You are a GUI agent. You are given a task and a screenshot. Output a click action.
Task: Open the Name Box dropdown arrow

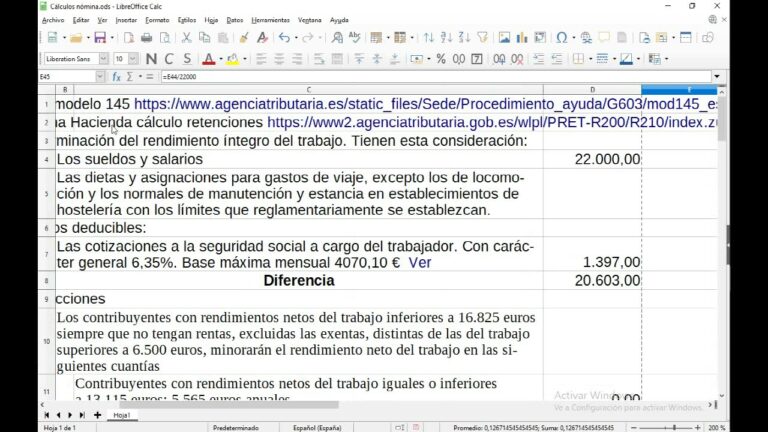[x=100, y=77]
